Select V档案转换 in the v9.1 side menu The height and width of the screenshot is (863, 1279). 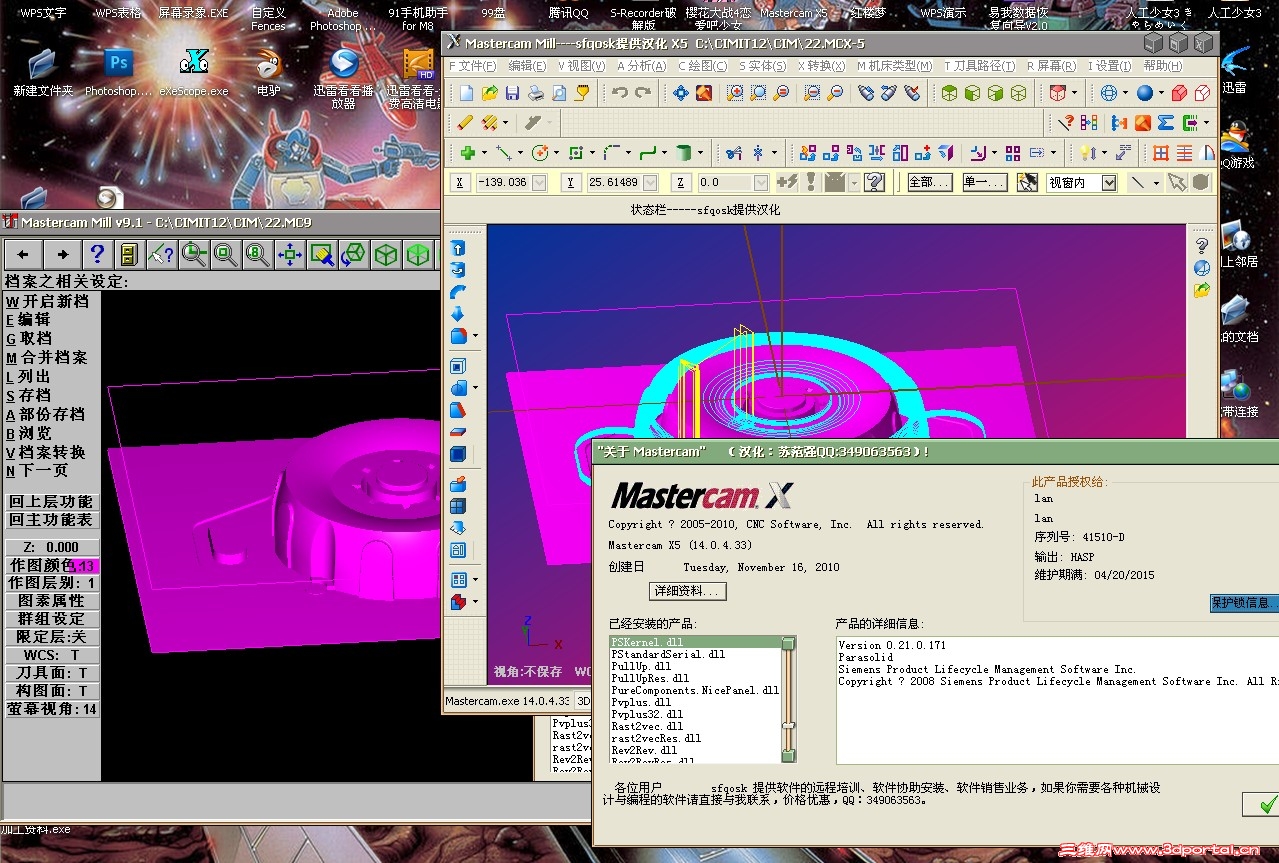46,452
